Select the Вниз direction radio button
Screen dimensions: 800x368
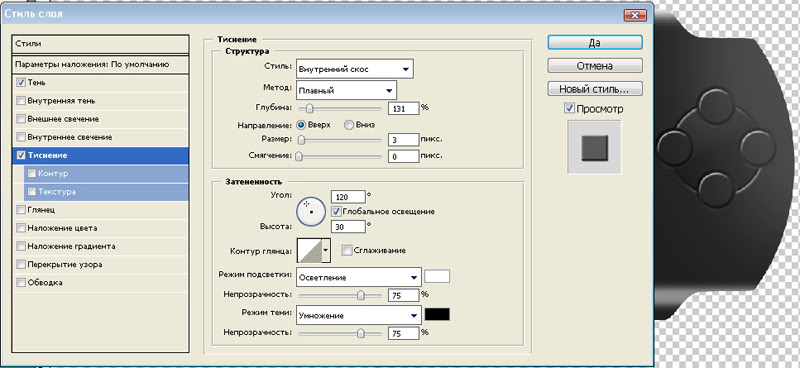349,125
